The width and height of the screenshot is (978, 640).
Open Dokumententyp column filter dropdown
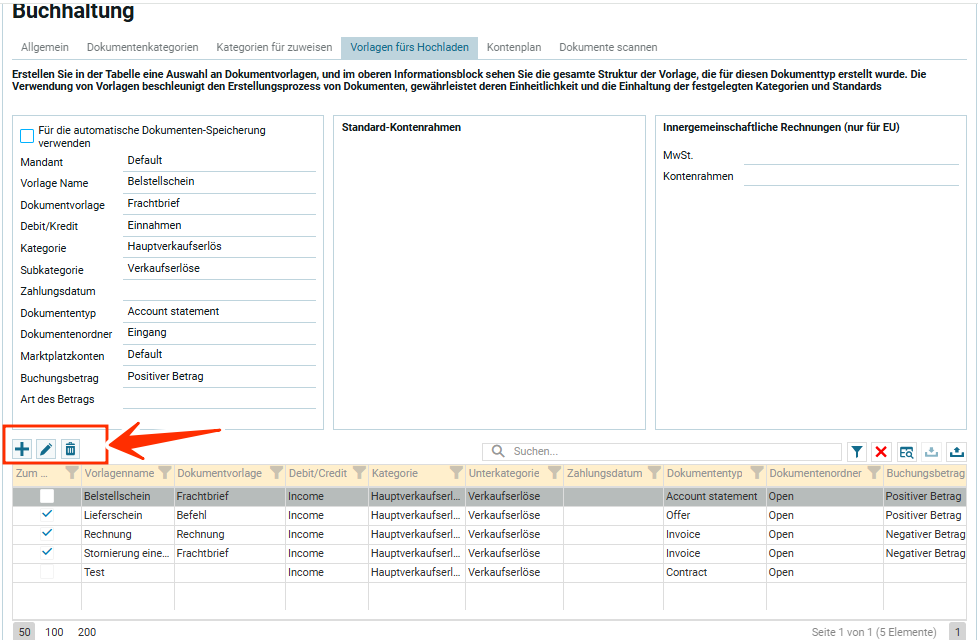pyautogui.click(x=756, y=473)
